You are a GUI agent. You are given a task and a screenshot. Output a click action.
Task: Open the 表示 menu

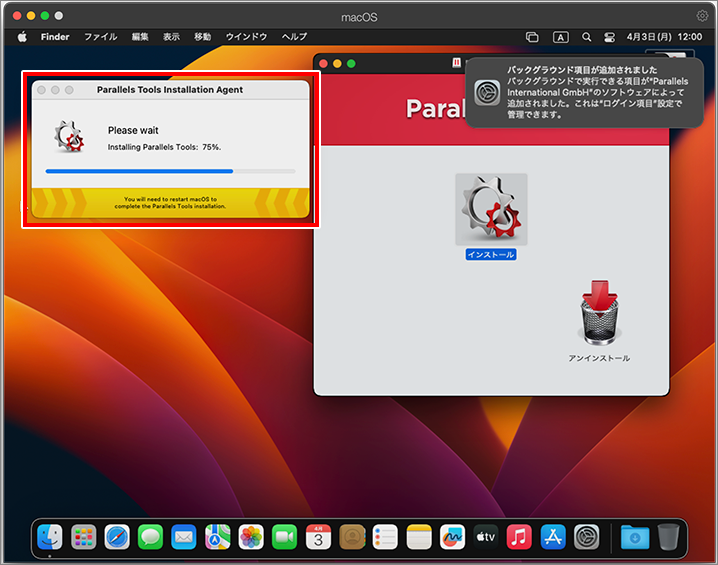[171, 37]
